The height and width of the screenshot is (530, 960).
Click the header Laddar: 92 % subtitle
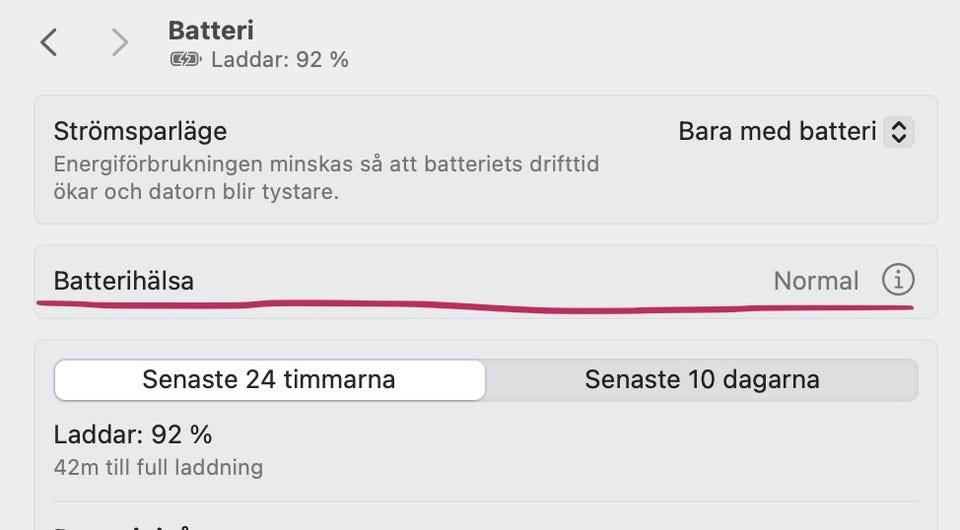point(280,60)
